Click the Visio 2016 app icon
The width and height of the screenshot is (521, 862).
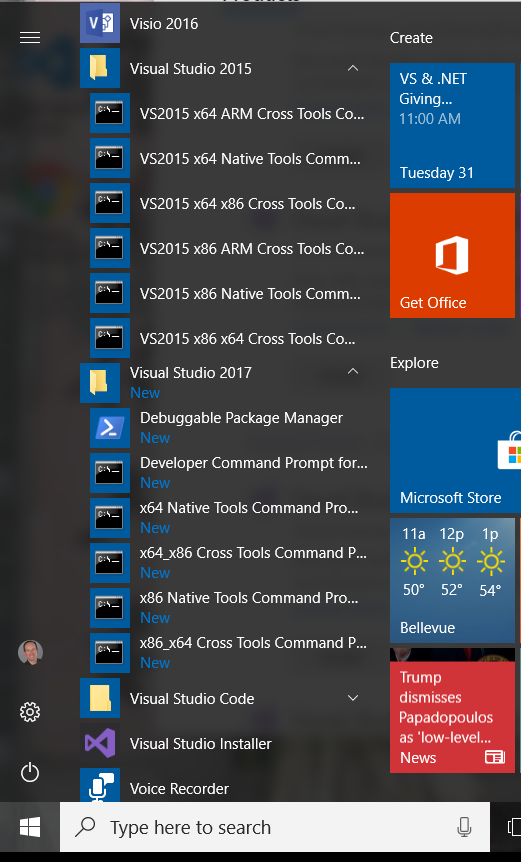[100, 23]
